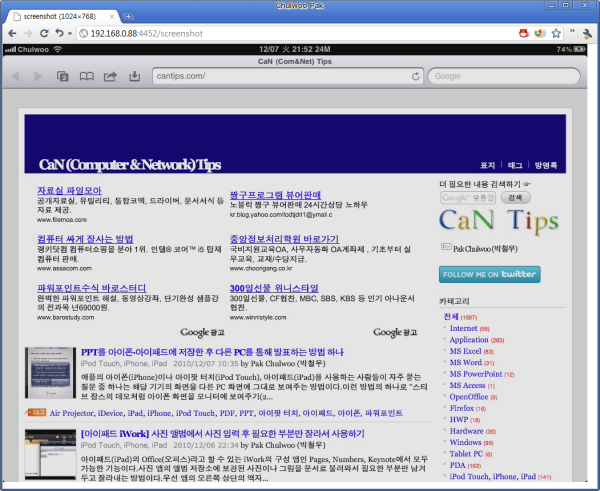Image resolution: width=600 pixels, height=491 pixels.
Task: Reload the page with Chrome refresh icon
Action: [44, 34]
